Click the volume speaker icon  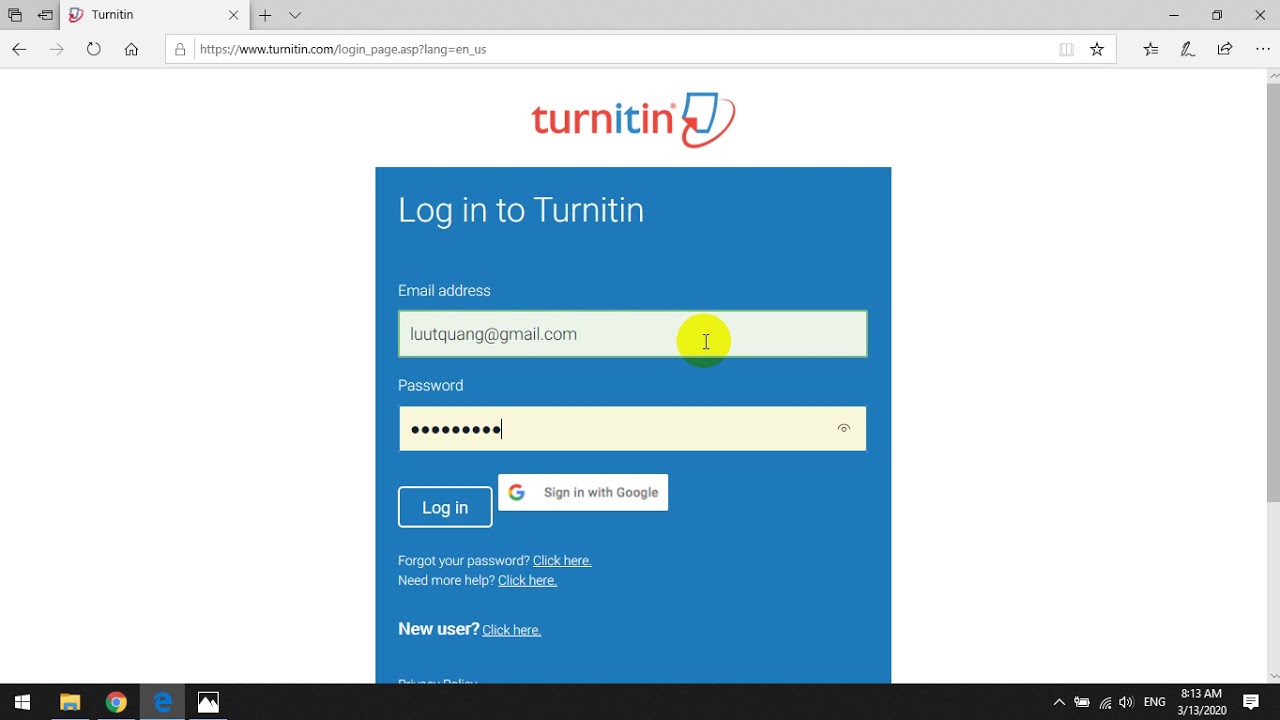(x=1127, y=702)
